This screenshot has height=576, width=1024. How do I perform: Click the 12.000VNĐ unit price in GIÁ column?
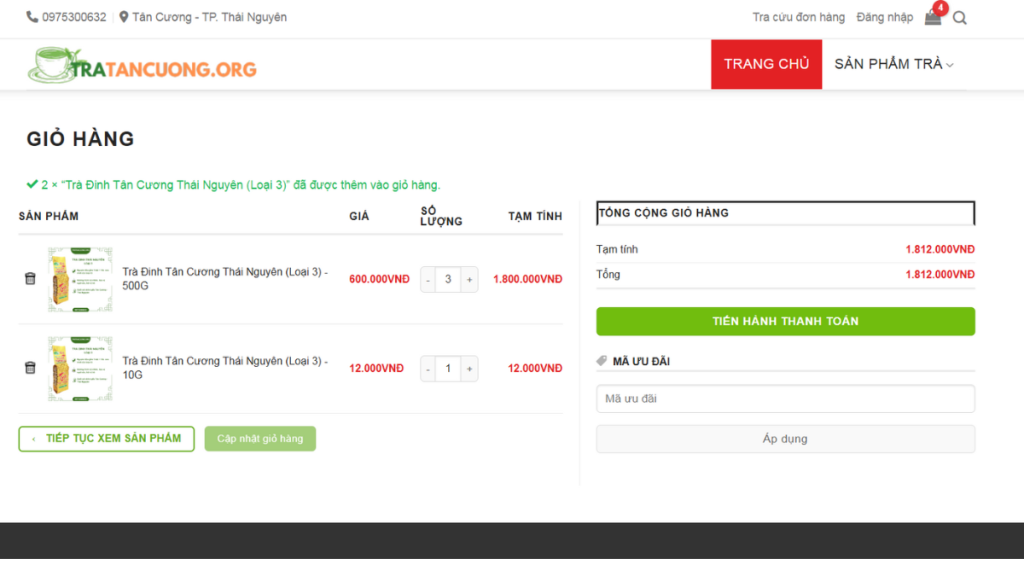(376, 368)
